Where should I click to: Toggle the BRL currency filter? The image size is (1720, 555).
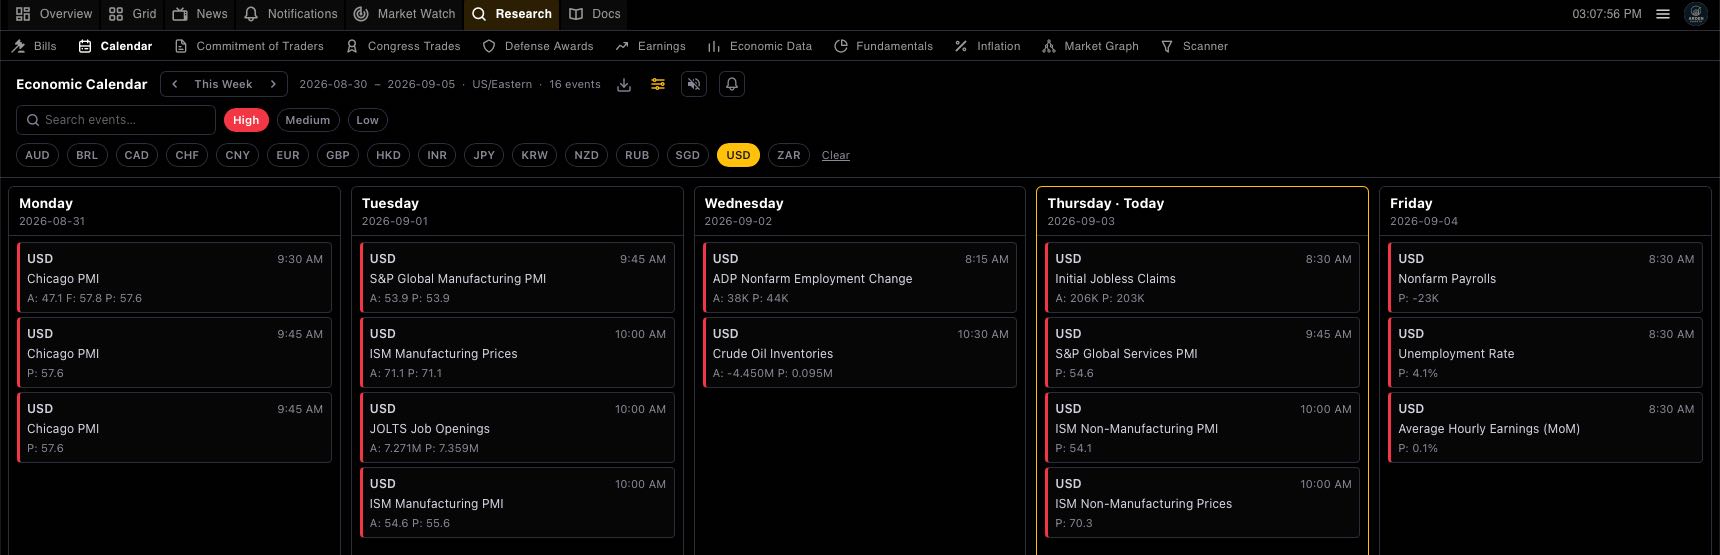(x=87, y=155)
